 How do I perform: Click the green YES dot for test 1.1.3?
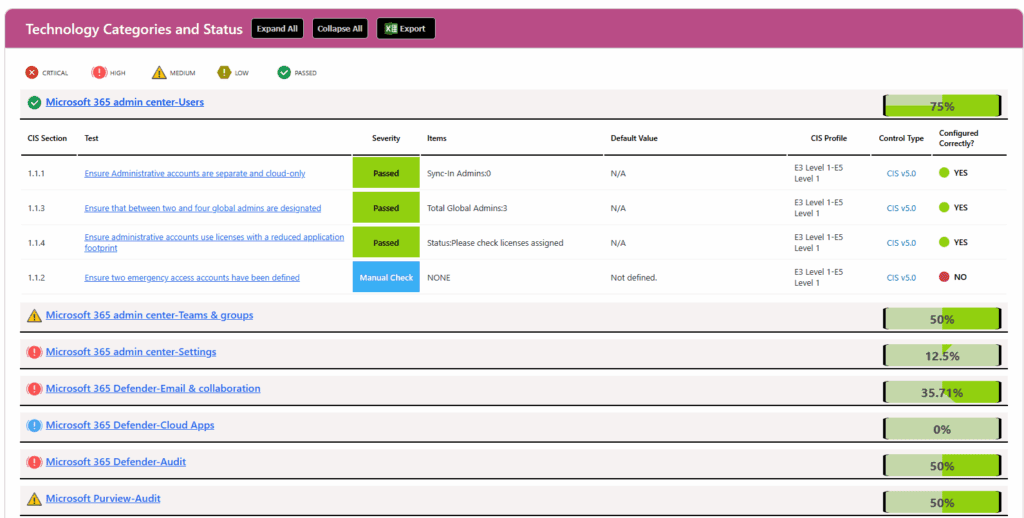[x=944, y=208]
